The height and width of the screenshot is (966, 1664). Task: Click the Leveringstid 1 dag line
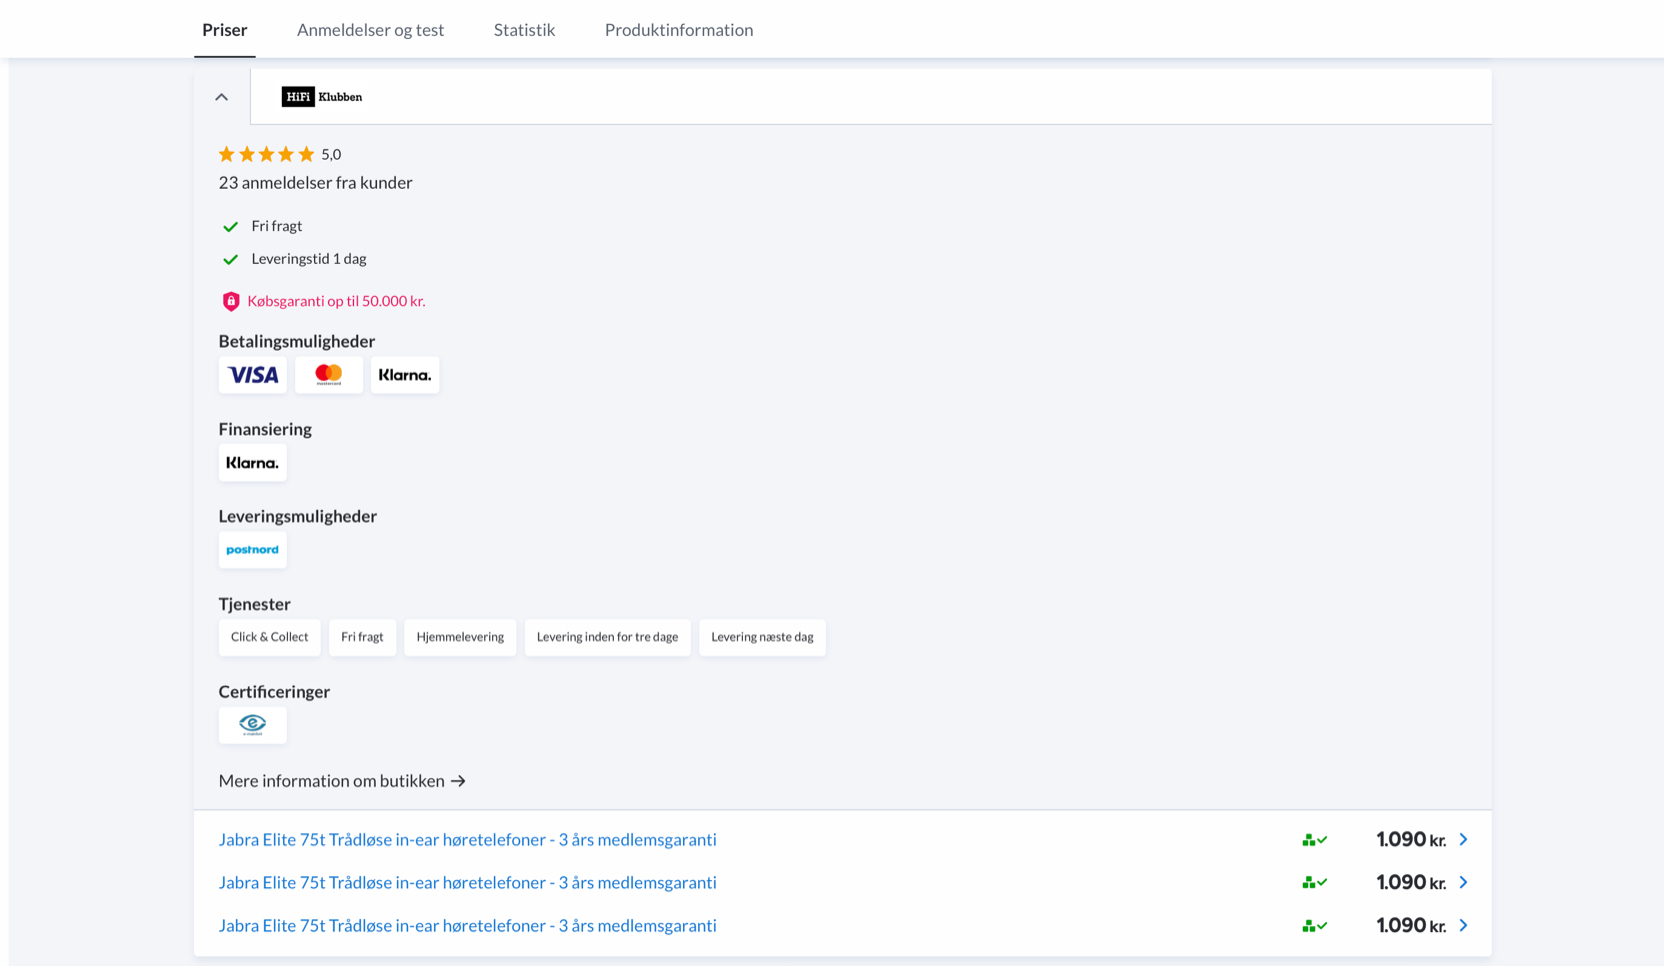tap(294, 259)
